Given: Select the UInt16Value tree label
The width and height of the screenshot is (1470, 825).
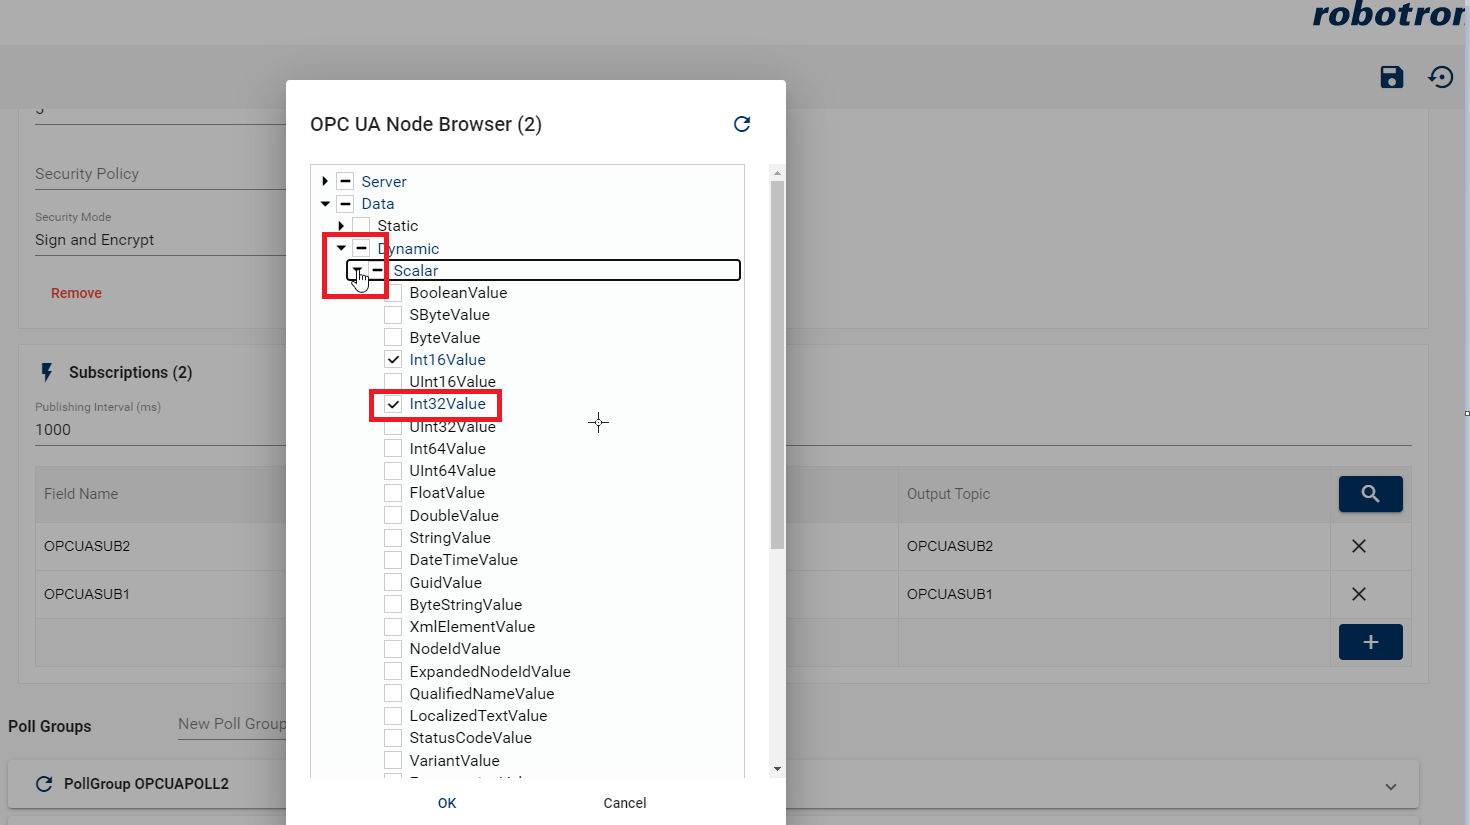Looking at the screenshot, I should tap(452, 382).
